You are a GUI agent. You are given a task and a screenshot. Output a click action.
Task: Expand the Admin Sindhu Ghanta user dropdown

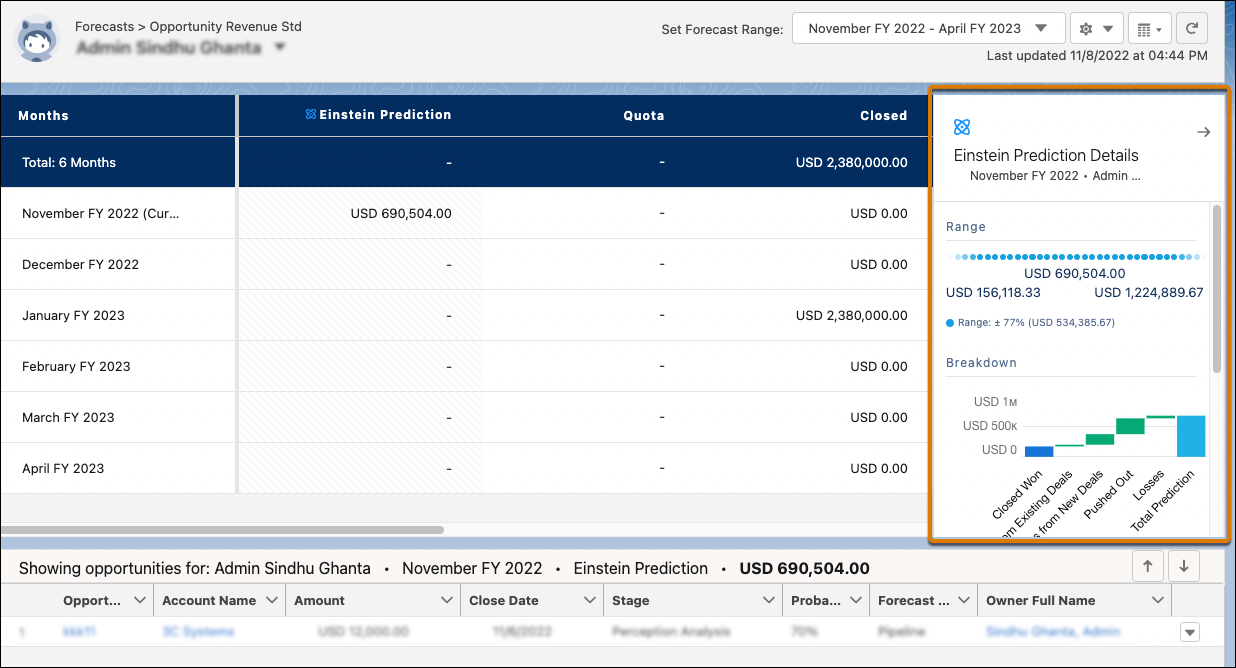click(x=280, y=47)
